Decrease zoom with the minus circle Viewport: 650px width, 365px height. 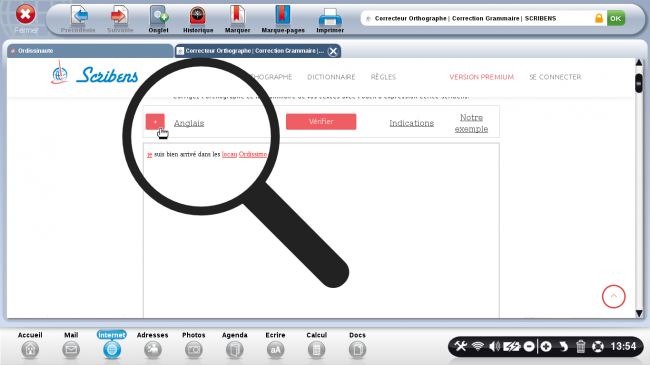click(529, 346)
